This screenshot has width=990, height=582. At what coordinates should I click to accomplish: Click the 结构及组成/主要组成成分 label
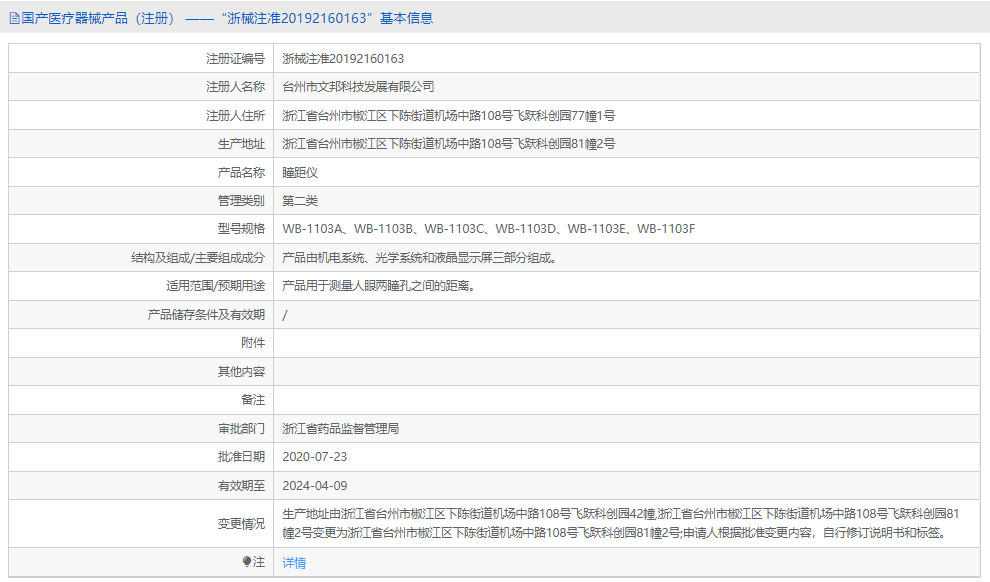tap(198, 258)
